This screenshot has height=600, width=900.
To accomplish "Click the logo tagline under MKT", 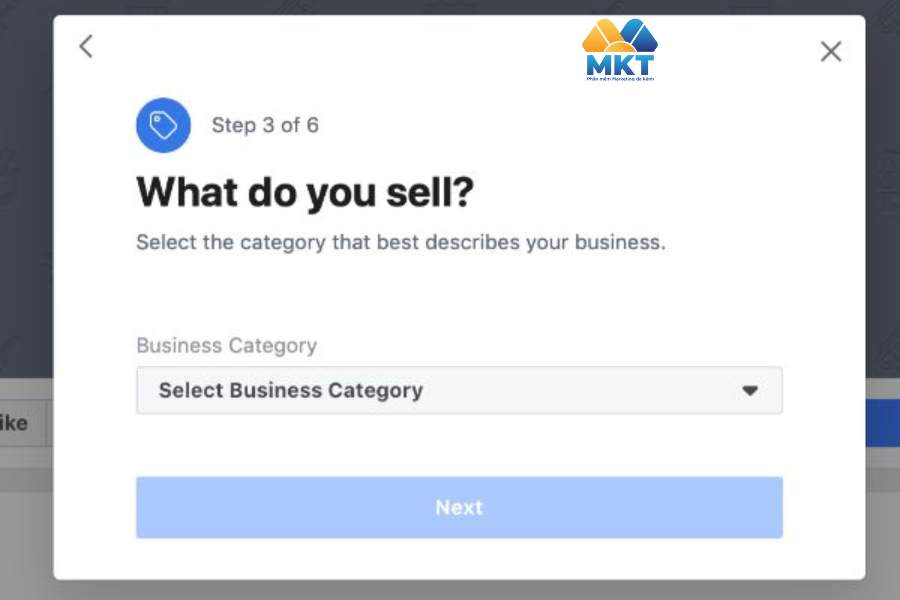I will pos(620,79).
